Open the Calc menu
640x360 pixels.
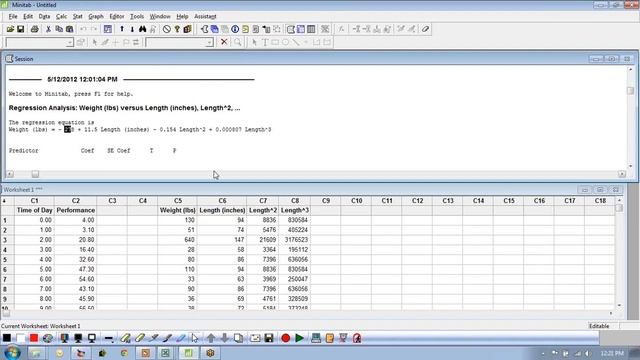(61, 16)
